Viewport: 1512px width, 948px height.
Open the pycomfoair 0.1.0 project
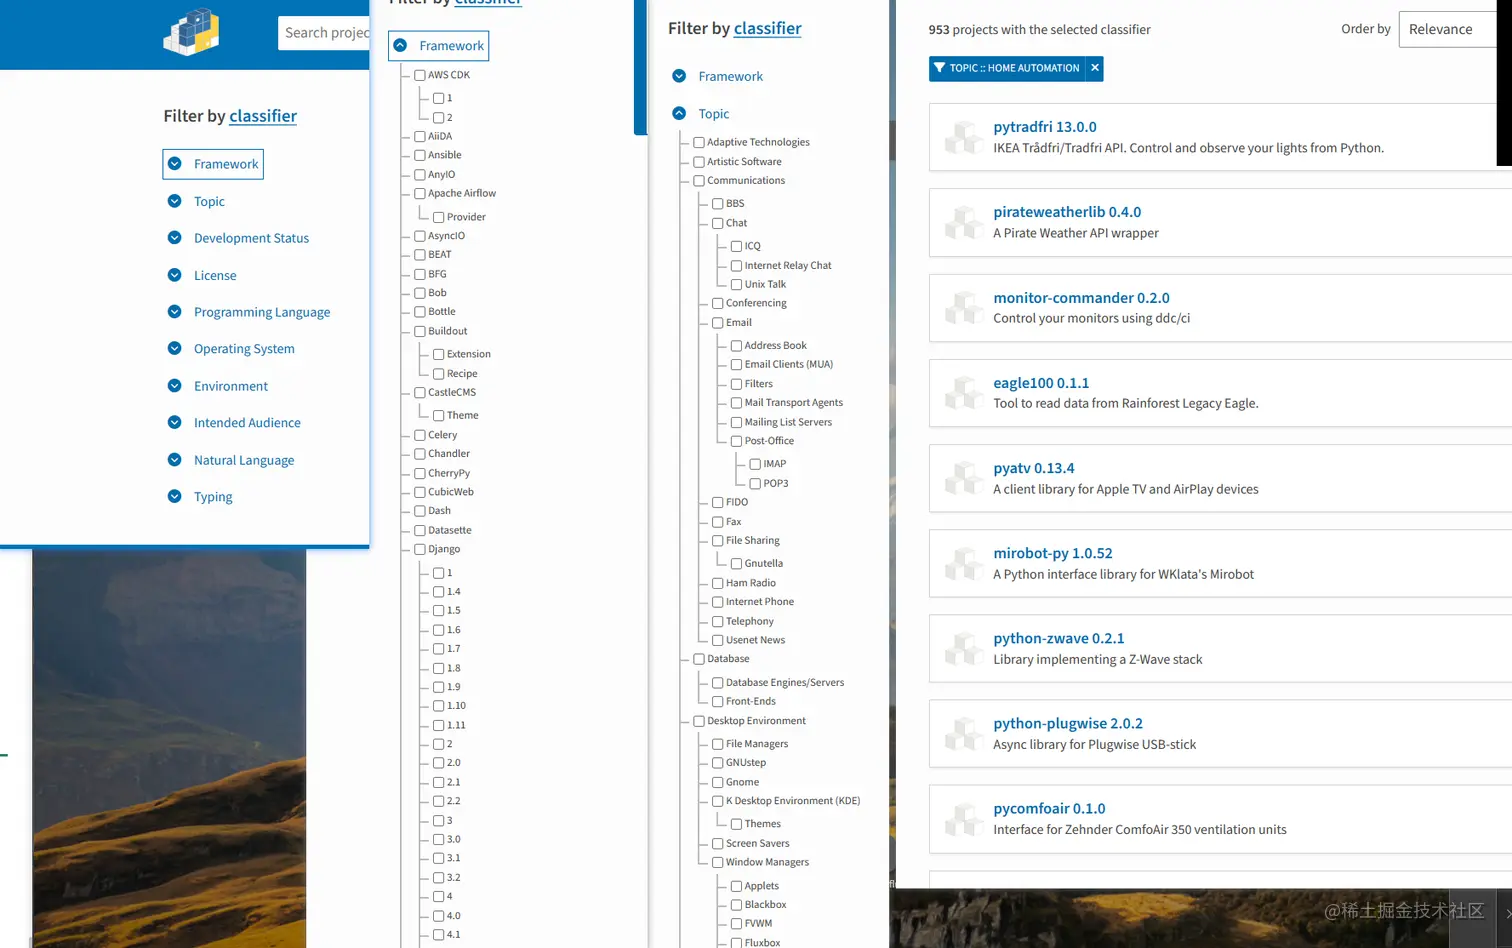pos(1049,808)
